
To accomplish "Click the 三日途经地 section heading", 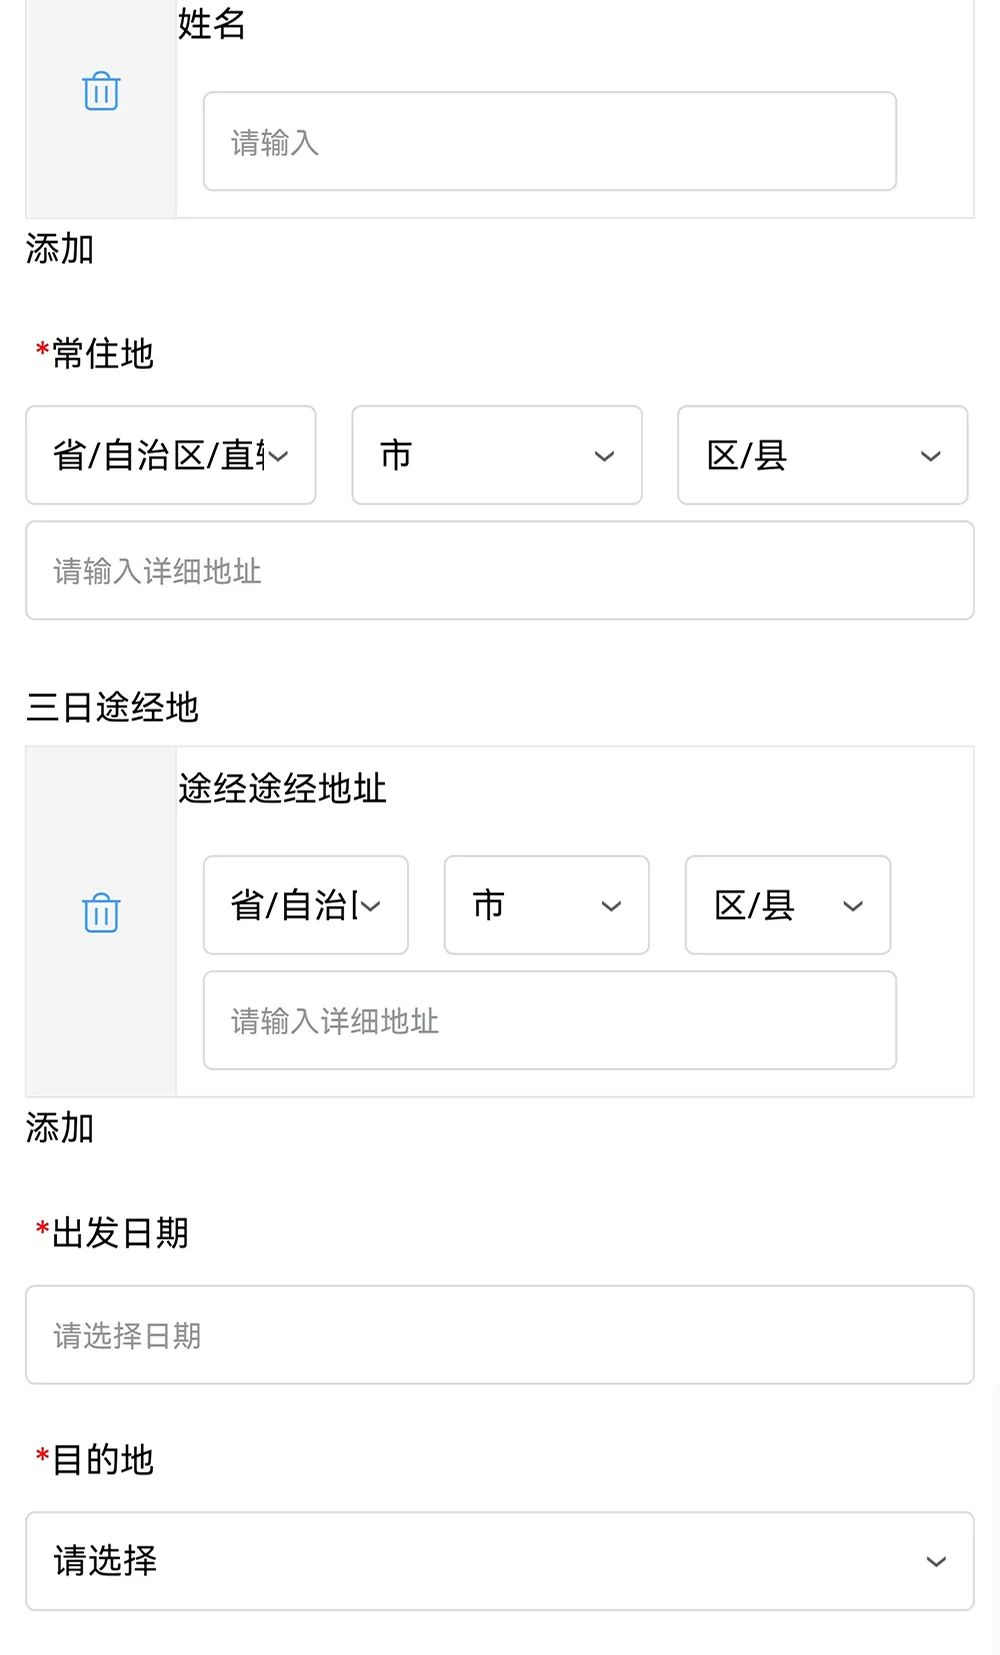I will coord(113,707).
